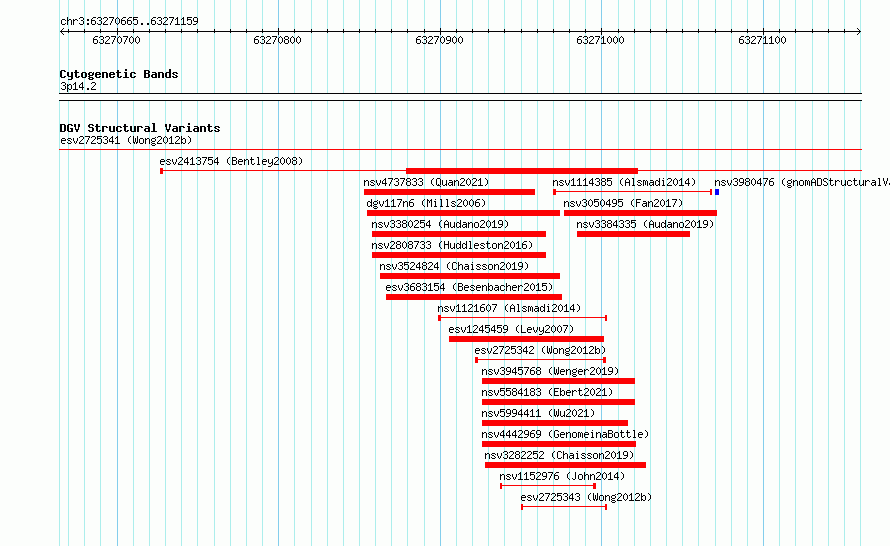This screenshot has height=546, width=890.
Task: Click the red bar under dgv117n6
Action: click(x=464, y=213)
